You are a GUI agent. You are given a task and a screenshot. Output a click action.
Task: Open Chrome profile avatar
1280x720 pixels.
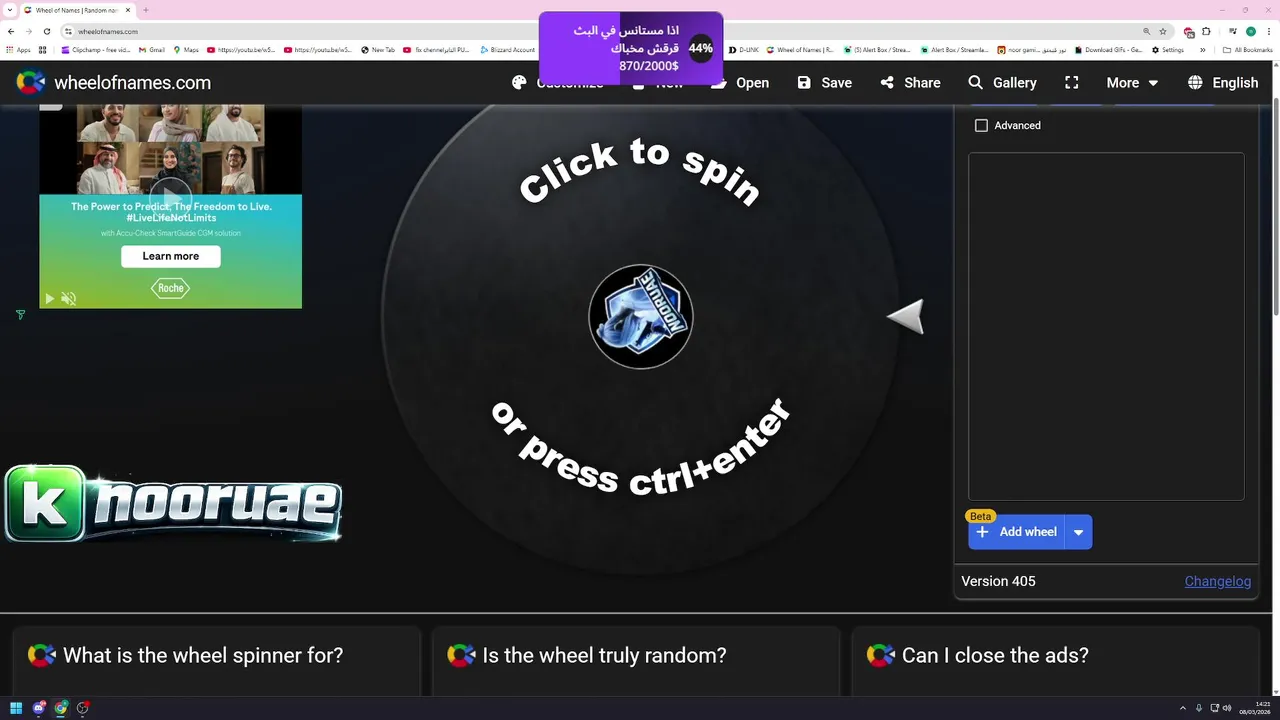1250,31
